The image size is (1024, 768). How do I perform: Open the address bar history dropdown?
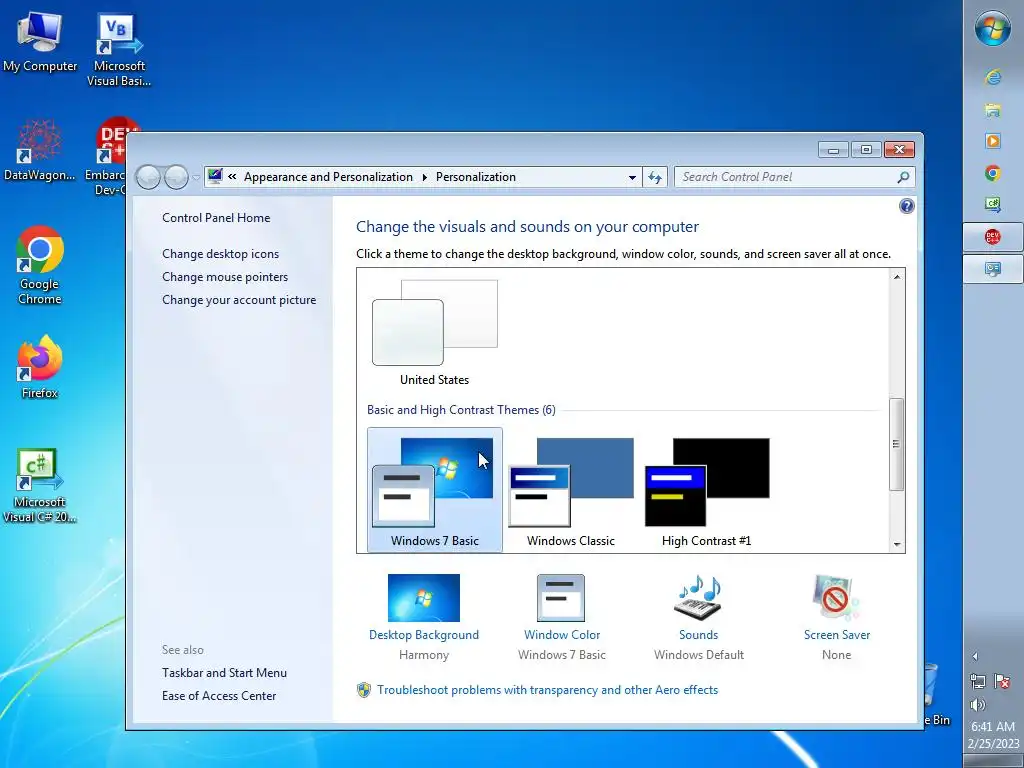pyautogui.click(x=632, y=178)
